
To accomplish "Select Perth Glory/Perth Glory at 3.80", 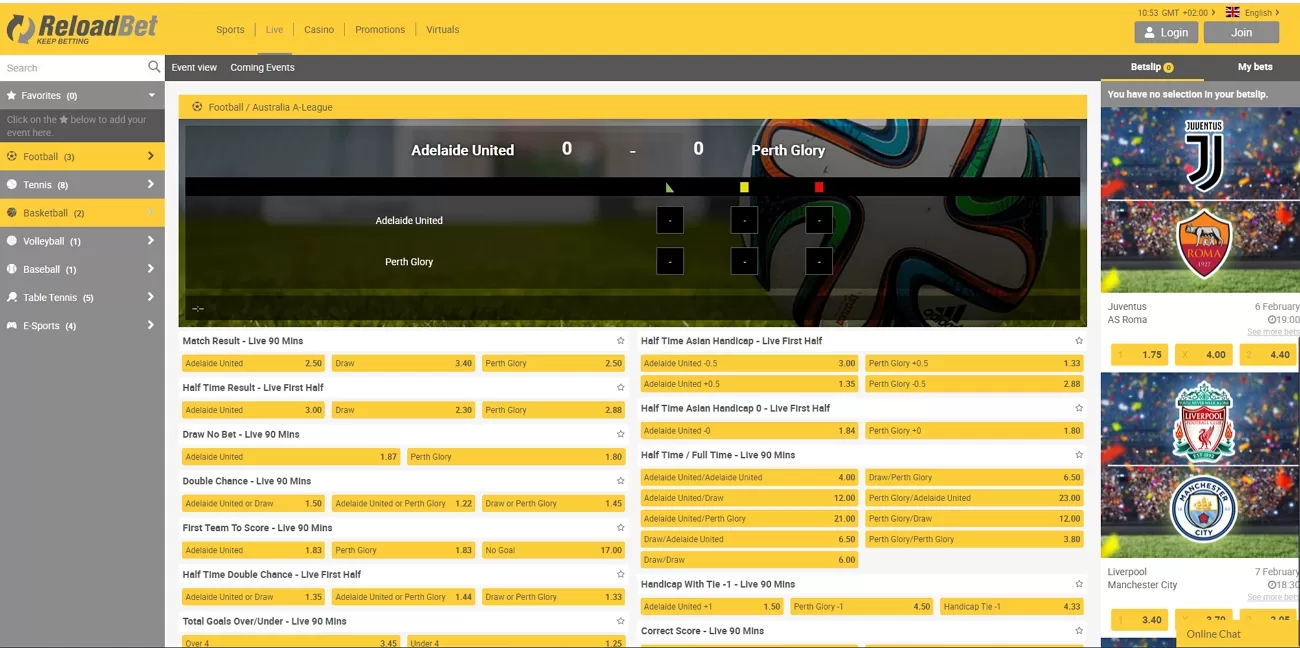I will 974,539.
